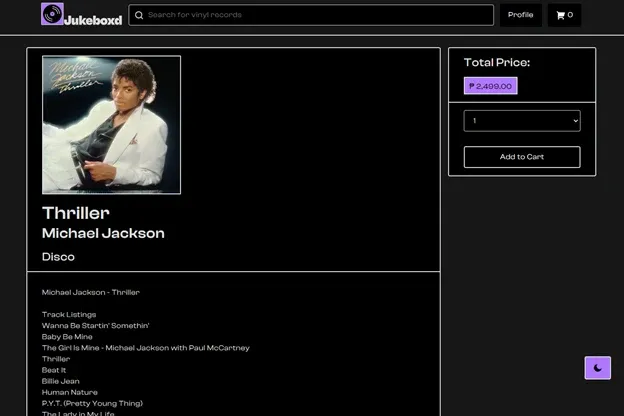This screenshot has height=416, width=624.
Task: Click track Baby Be Mine
Action: click(67, 337)
